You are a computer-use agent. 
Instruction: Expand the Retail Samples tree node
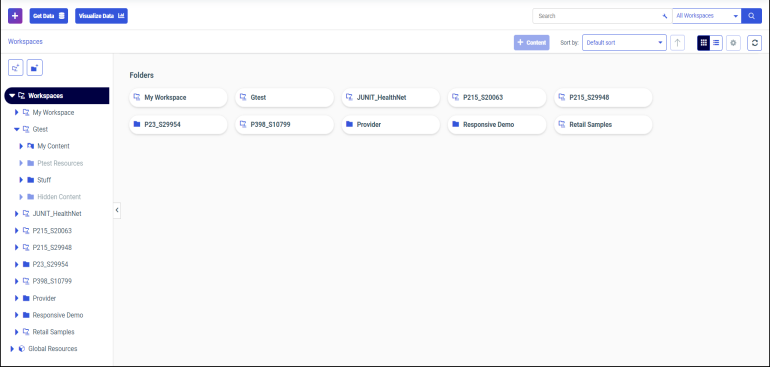click(x=17, y=332)
